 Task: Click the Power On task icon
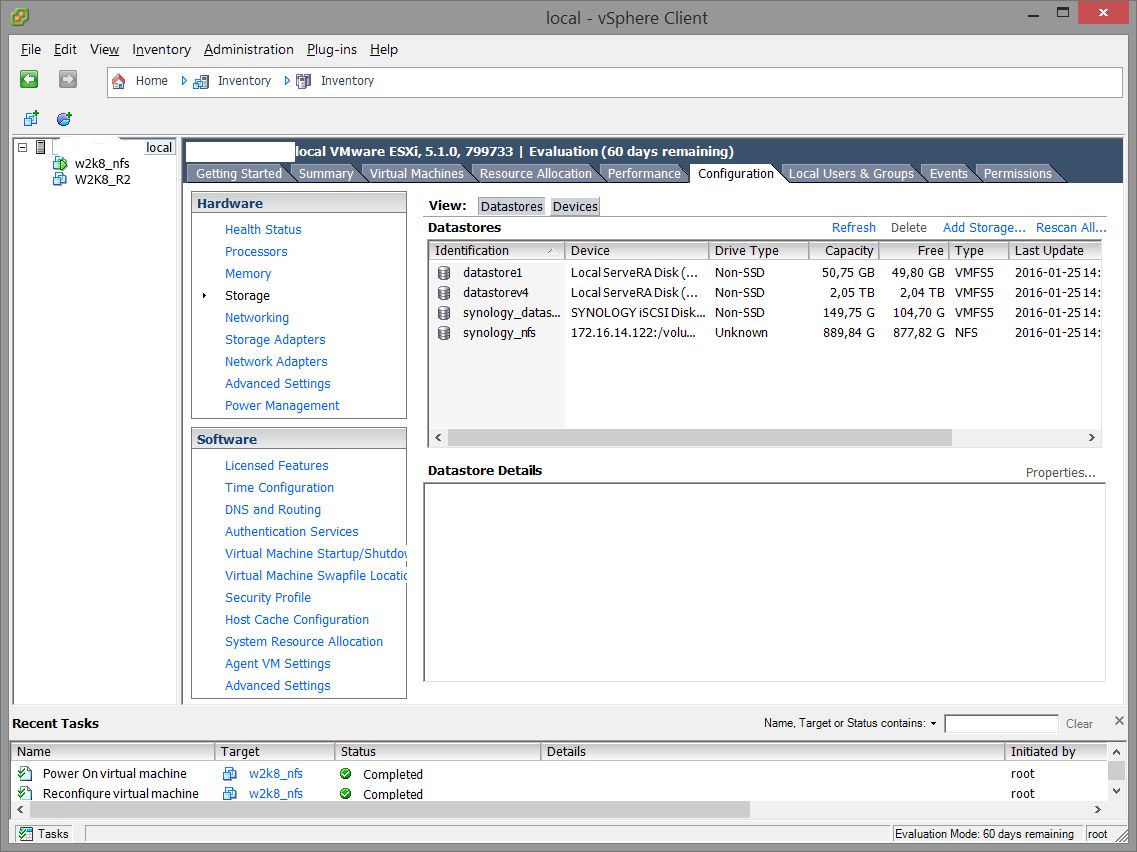tap(25, 774)
